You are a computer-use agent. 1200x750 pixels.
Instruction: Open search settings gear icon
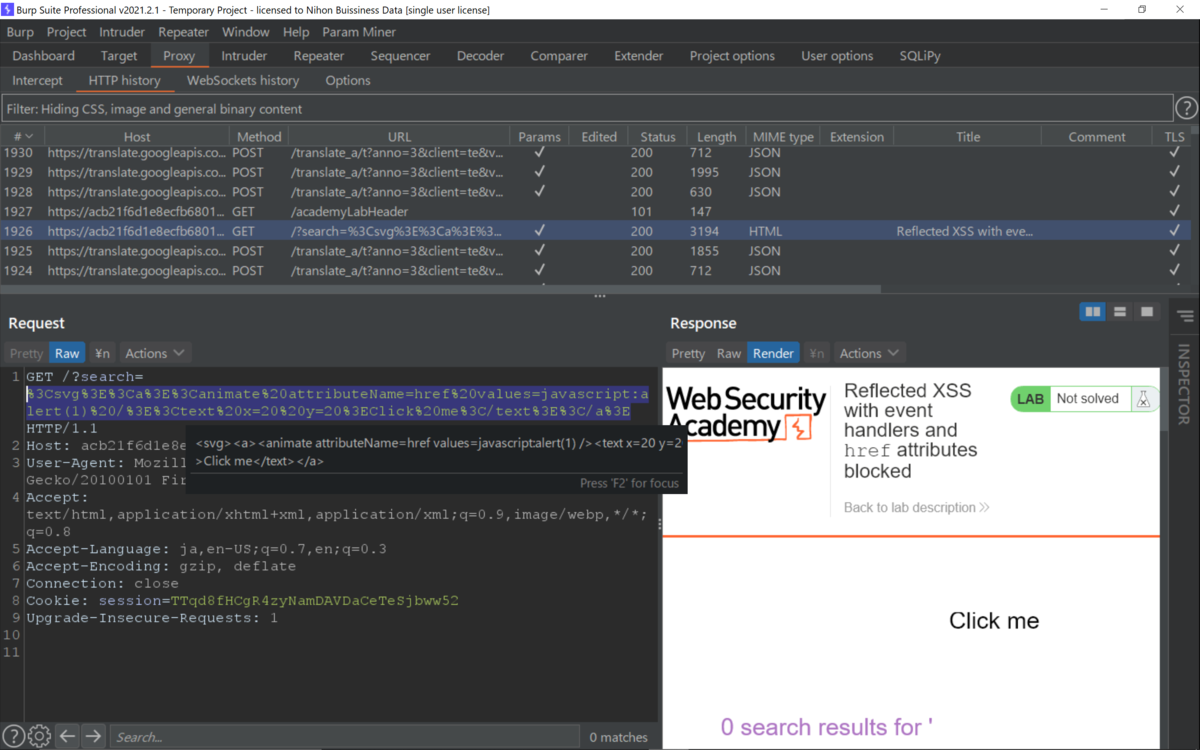pos(39,736)
